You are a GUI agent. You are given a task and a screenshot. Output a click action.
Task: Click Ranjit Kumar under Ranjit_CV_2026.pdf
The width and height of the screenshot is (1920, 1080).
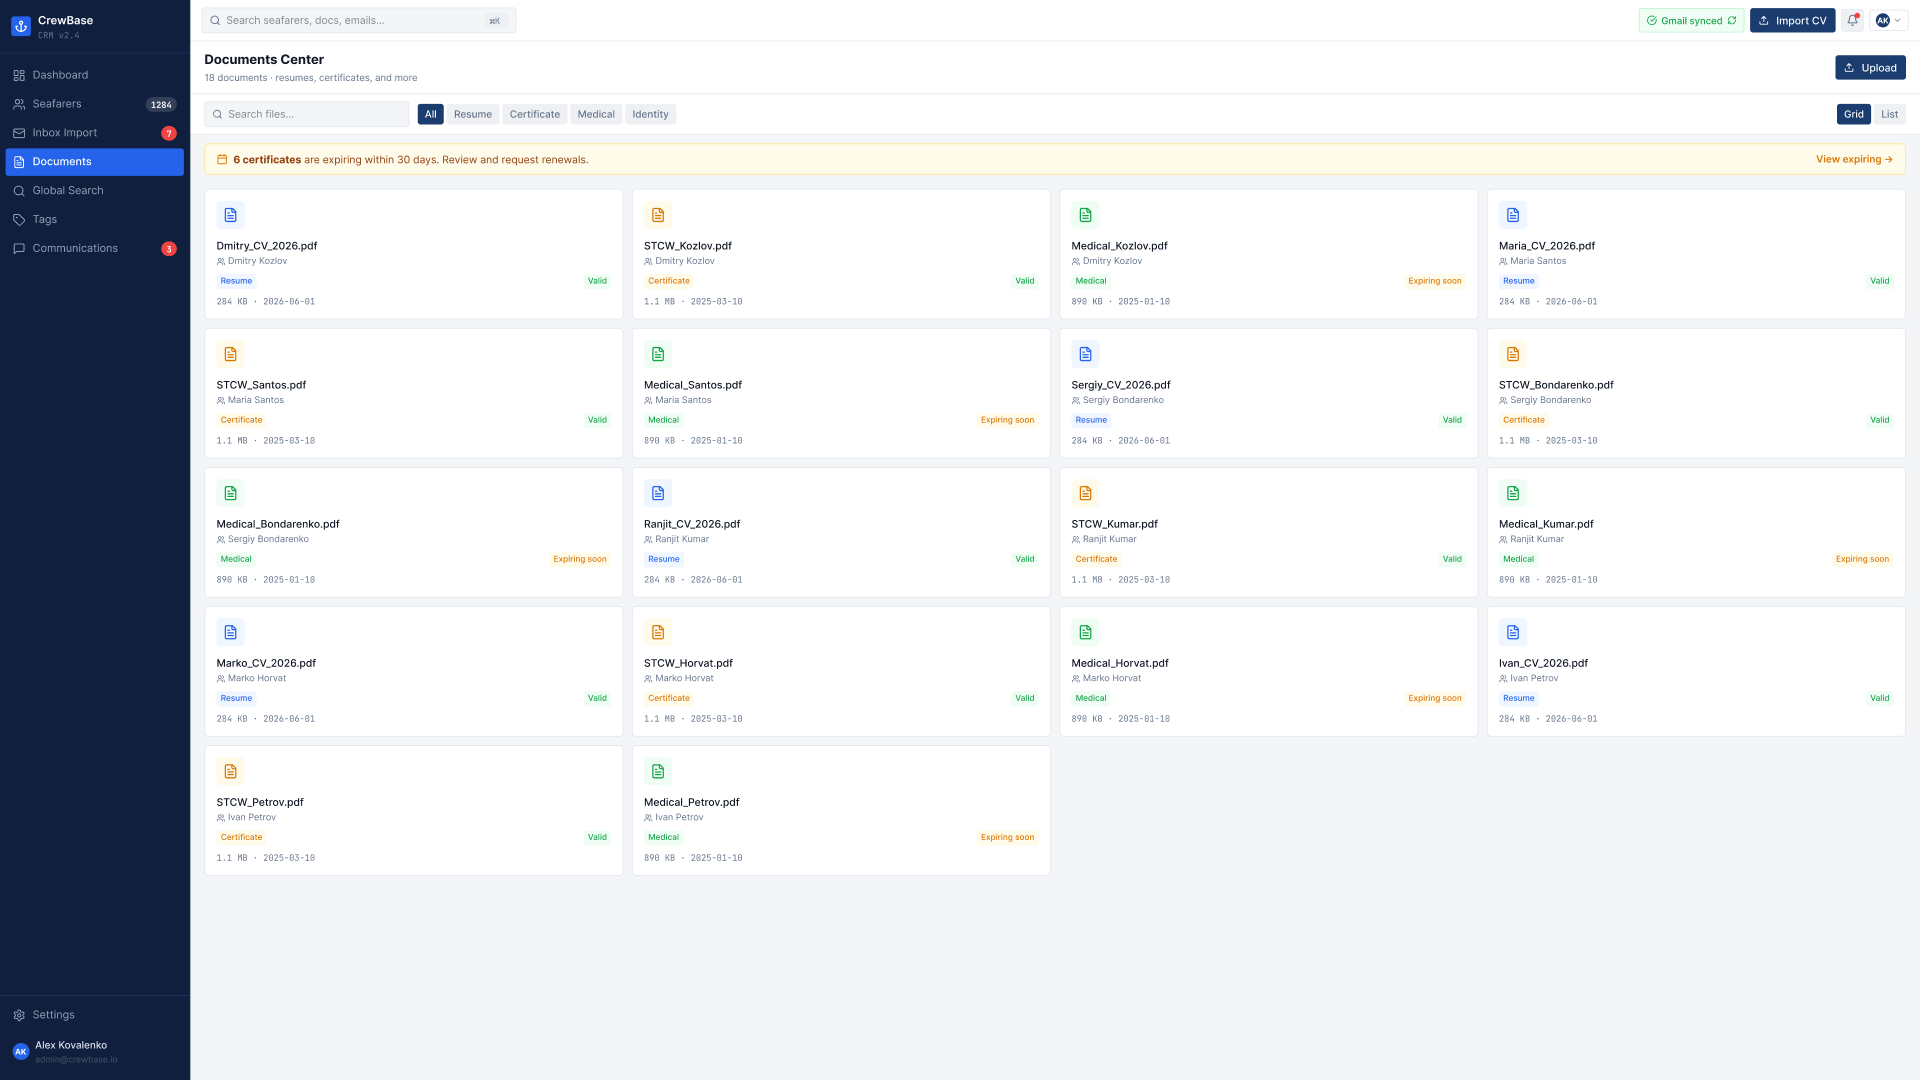[x=682, y=539]
